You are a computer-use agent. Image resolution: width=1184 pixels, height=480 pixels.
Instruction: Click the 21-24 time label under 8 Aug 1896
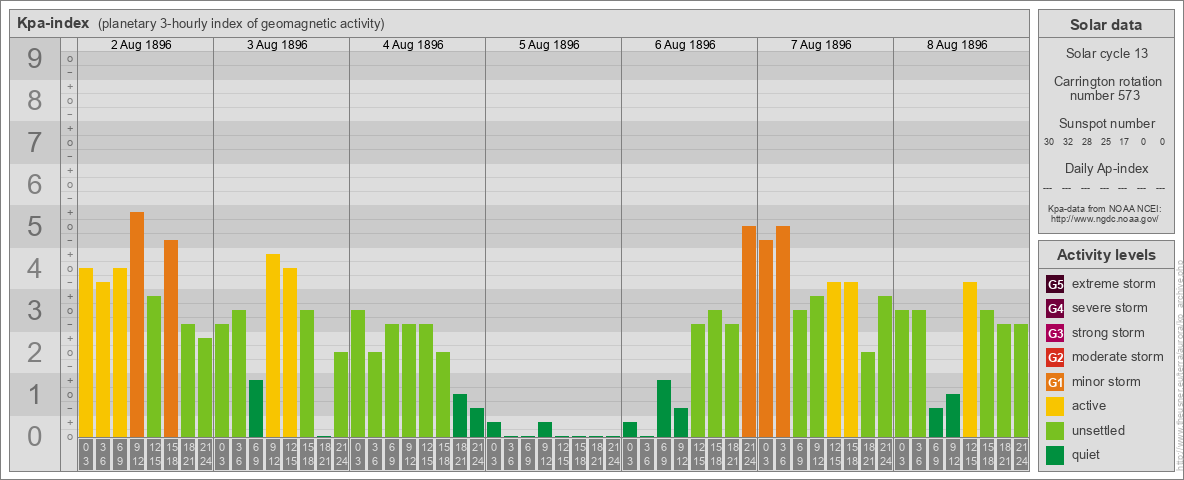click(x=1020, y=455)
